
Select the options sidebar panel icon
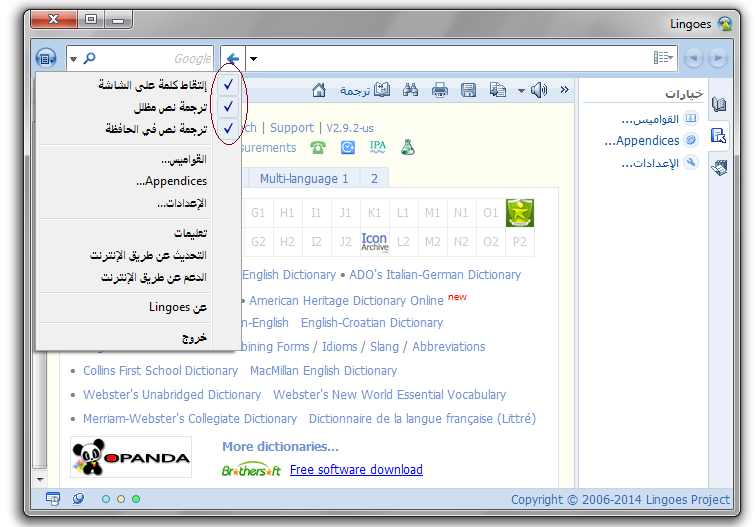pos(718,136)
